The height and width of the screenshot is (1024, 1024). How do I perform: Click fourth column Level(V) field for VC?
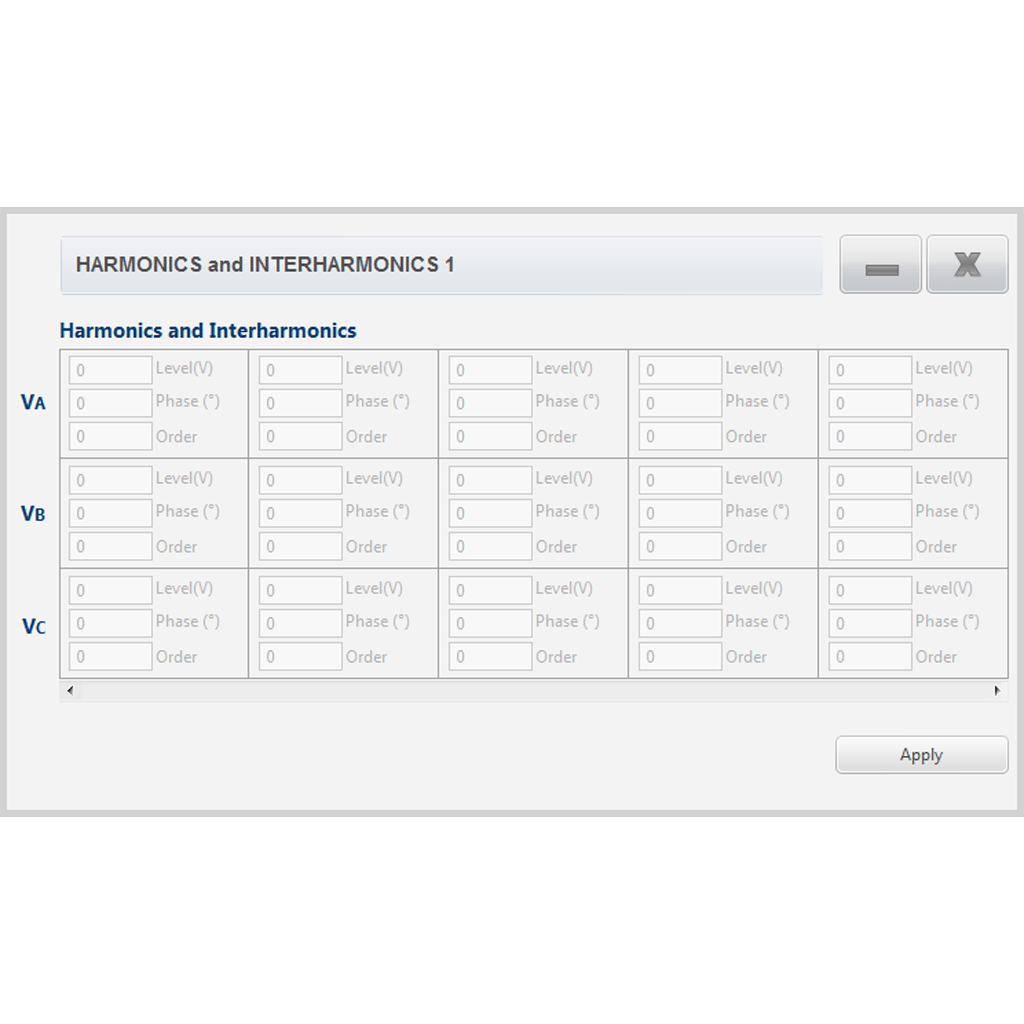[680, 590]
